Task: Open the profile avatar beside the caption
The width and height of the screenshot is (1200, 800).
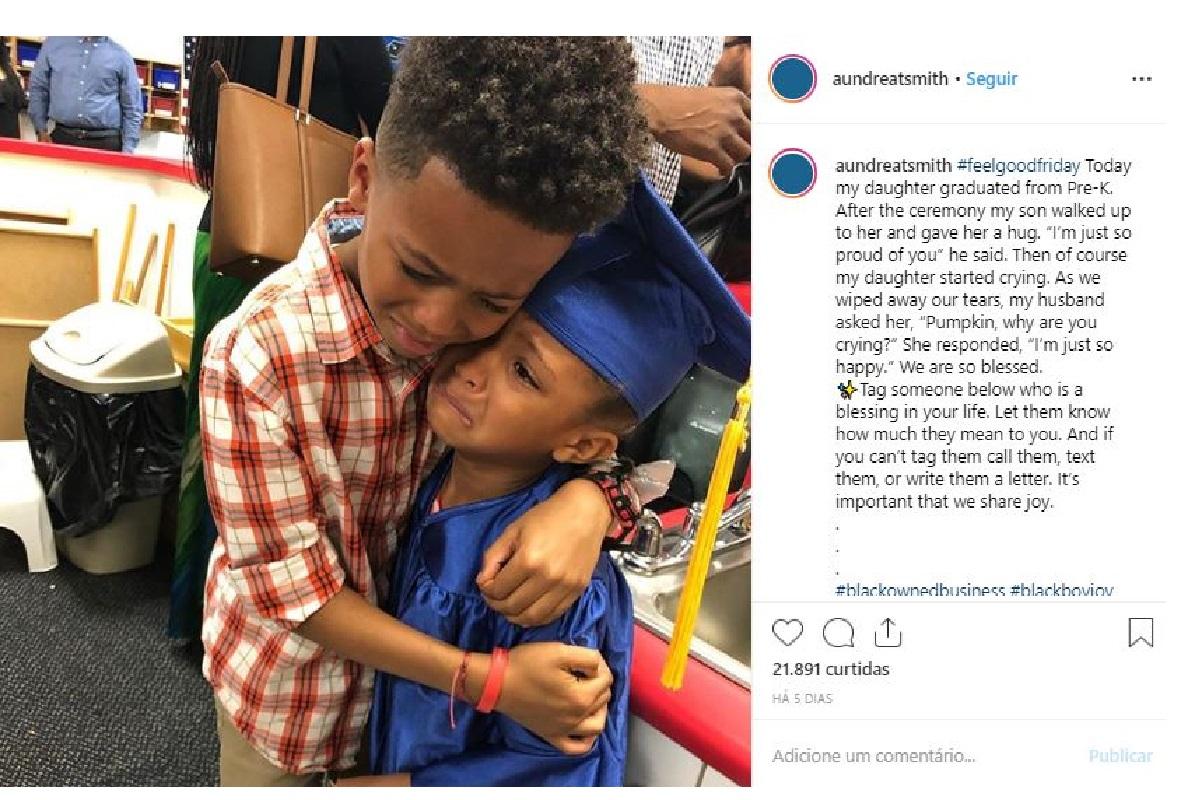Action: [x=793, y=173]
